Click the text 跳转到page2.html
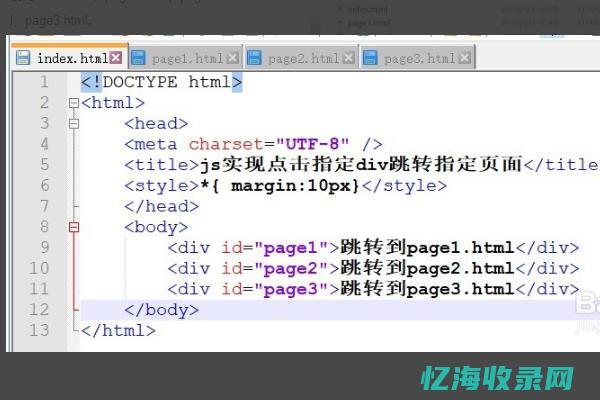The width and height of the screenshot is (600, 400). pyautogui.click(x=427, y=268)
